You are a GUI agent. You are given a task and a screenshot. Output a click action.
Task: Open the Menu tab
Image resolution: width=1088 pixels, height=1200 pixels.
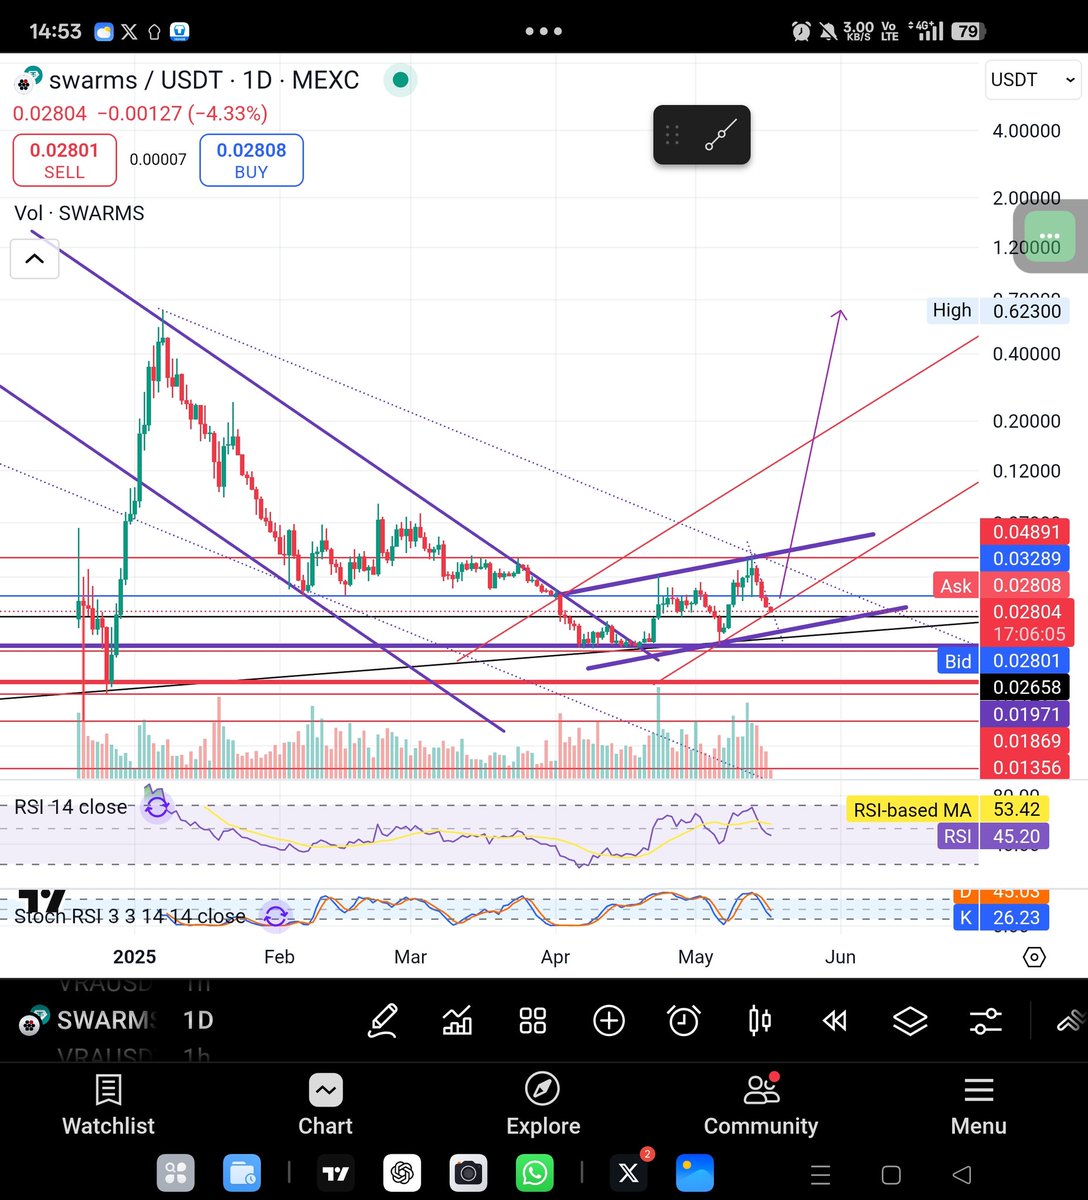click(x=979, y=1106)
